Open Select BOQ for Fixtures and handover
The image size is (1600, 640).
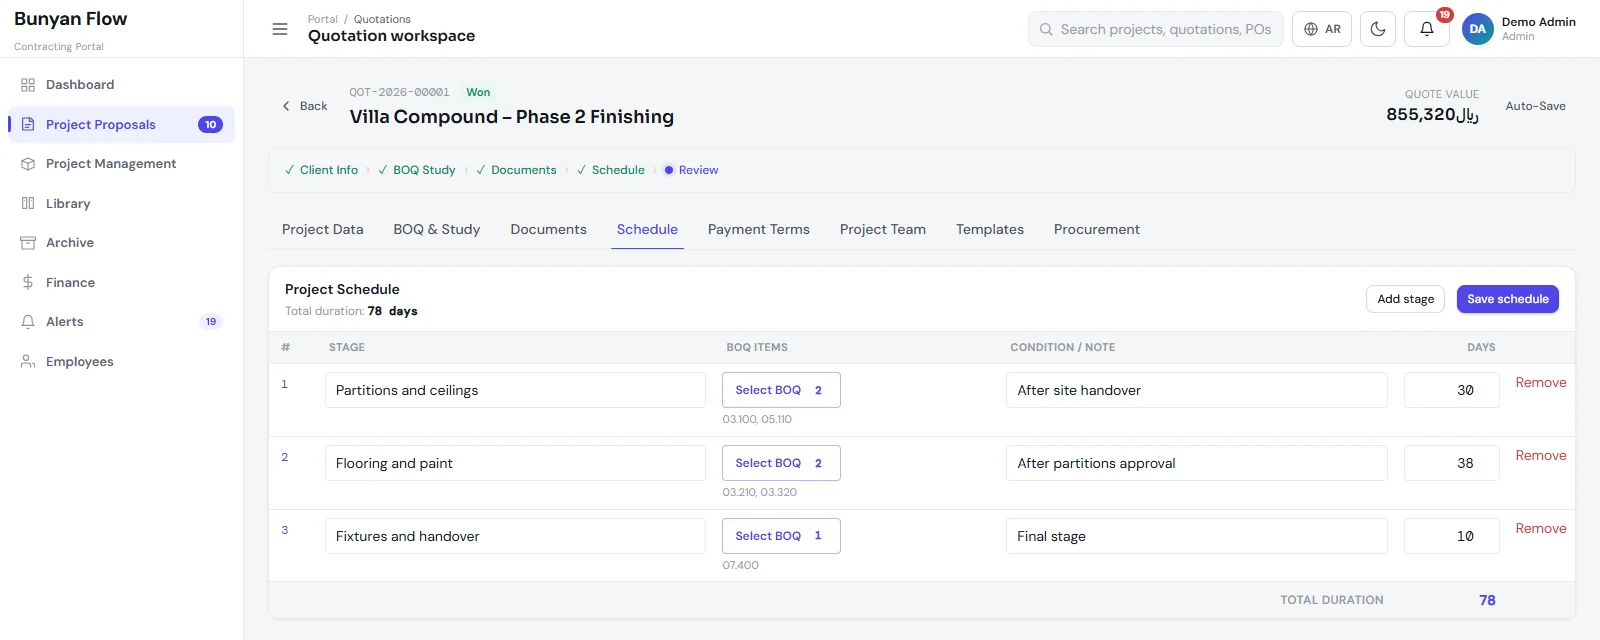coord(781,536)
